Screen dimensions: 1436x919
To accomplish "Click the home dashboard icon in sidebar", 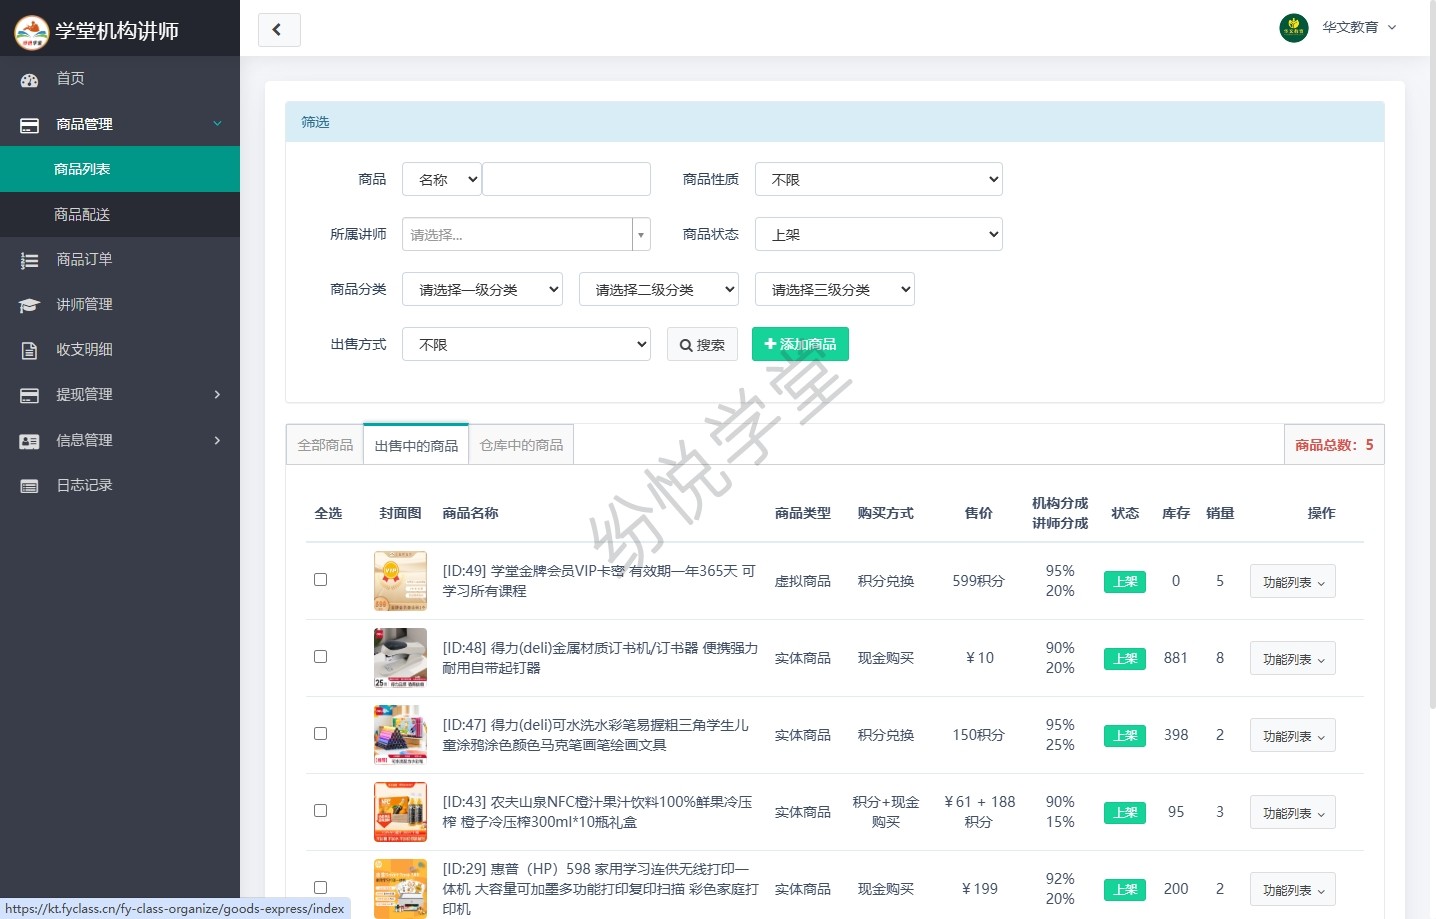I will [x=29, y=79].
